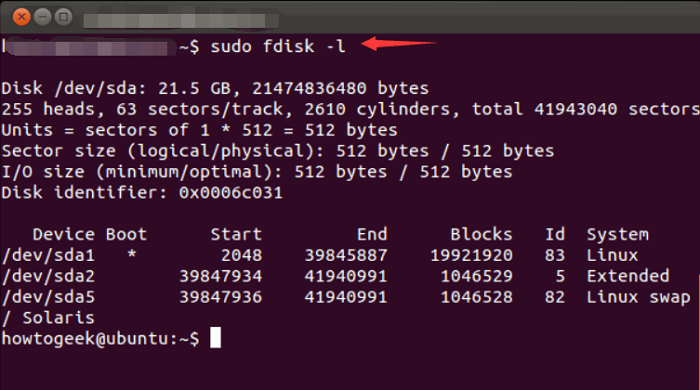Click the 'sudo fdisk -l' command text
The image size is (700, 390).
[278, 46]
